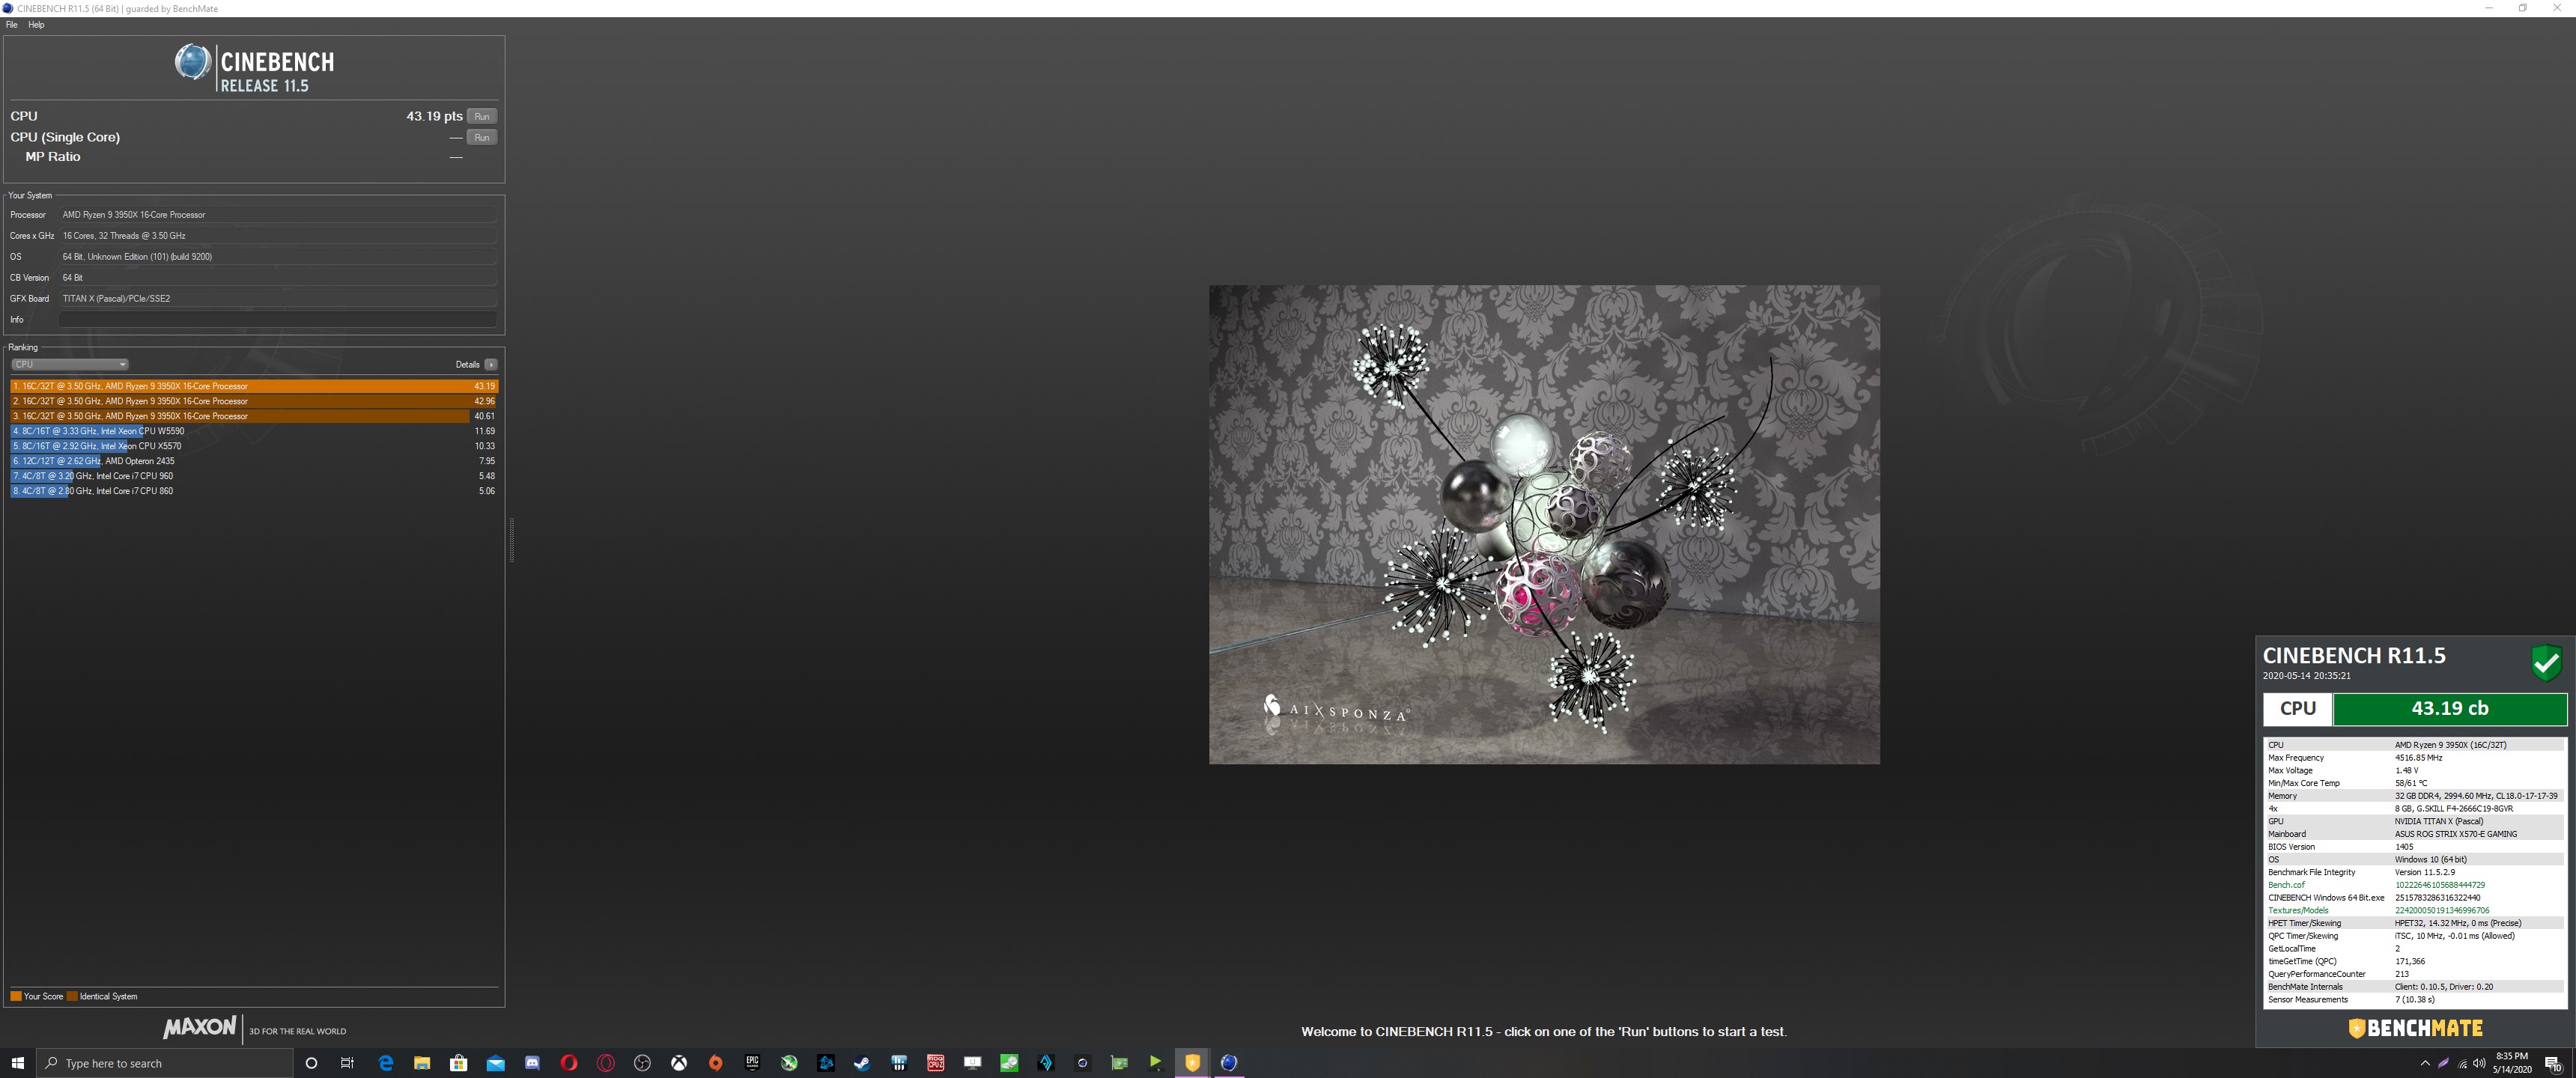Open the red filled Opera browser icon
The image size is (2576, 1078).
[569, 1063]
